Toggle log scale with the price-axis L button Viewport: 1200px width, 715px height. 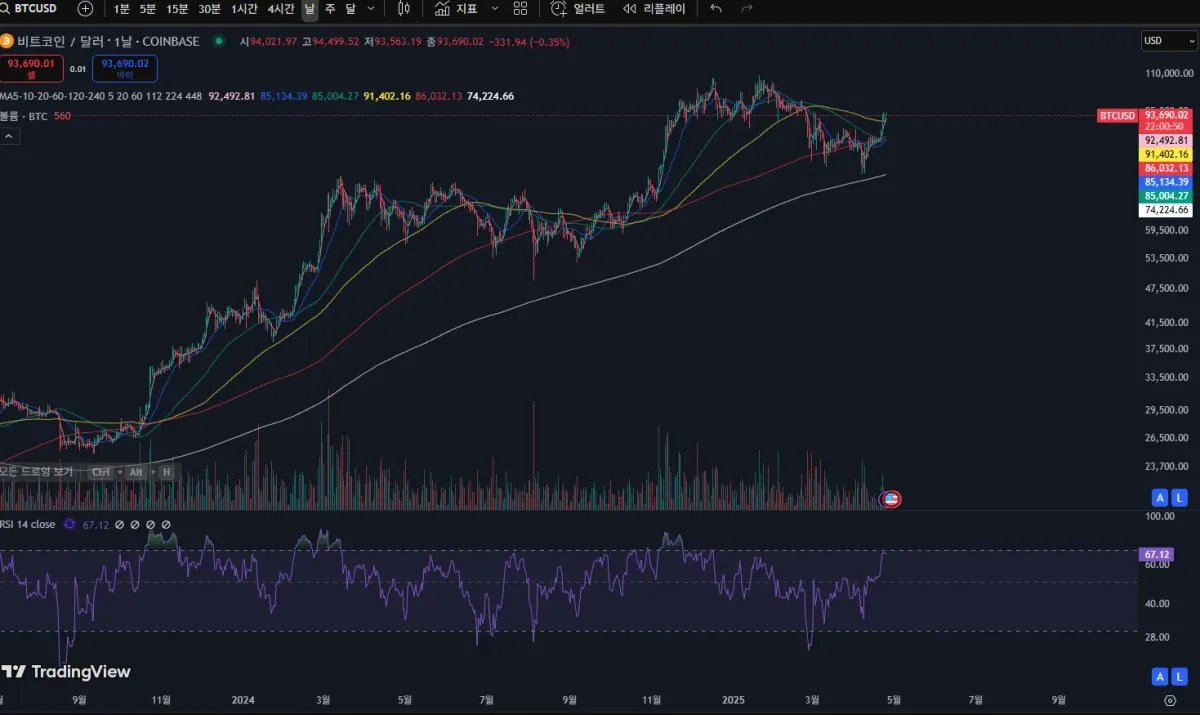click(1180, 497)
